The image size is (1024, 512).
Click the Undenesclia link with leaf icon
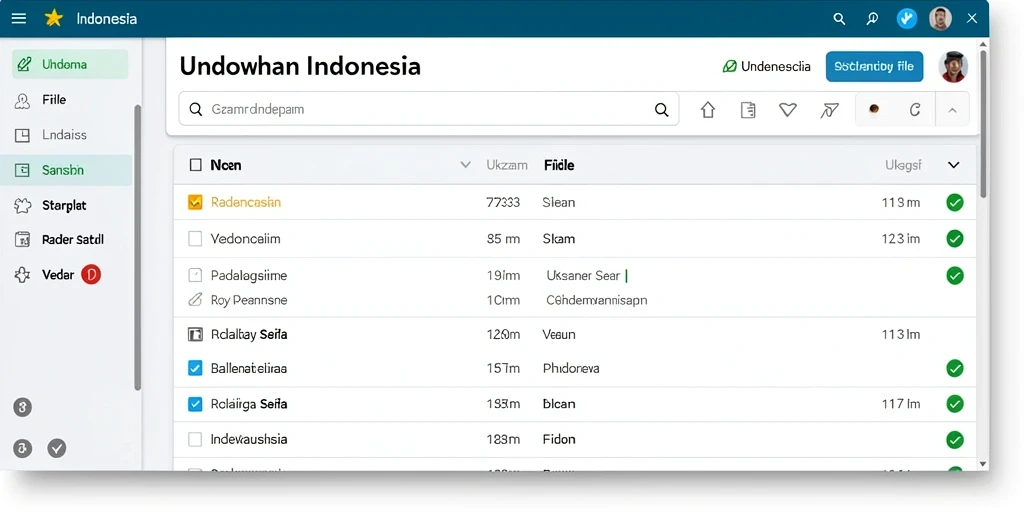(x=767, y=67)
